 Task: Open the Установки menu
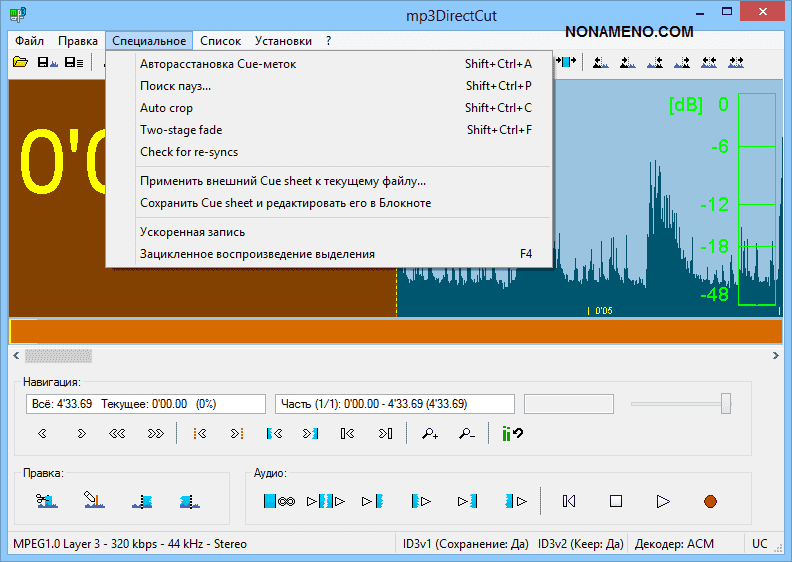283,41
